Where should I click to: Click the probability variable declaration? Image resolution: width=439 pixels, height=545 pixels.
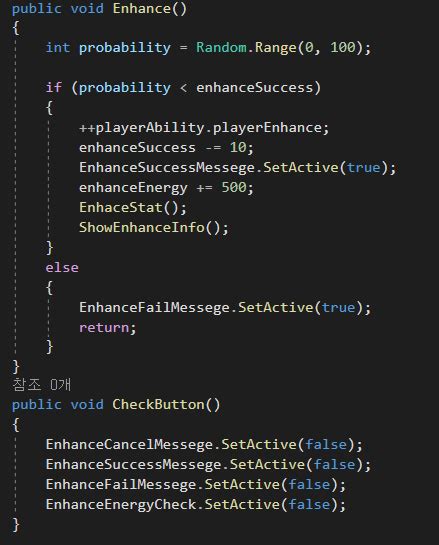point(125,48)
